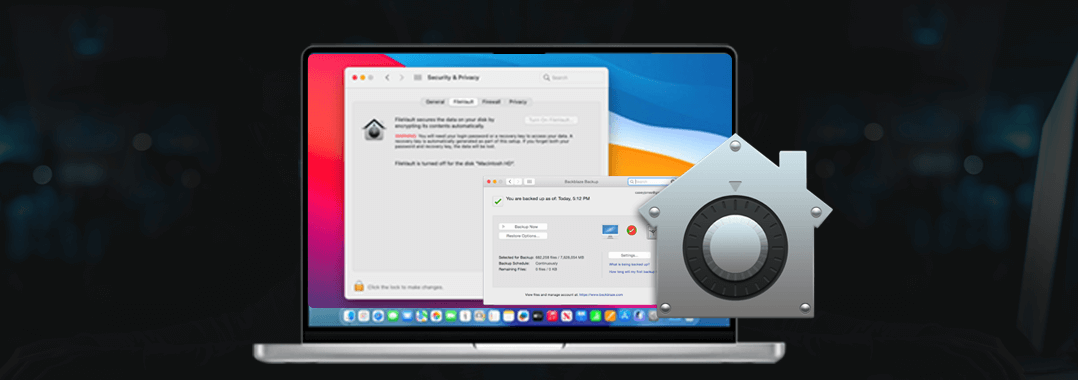
Task: Open Restore Options in Backblaze
Action: tap(523, 236)
